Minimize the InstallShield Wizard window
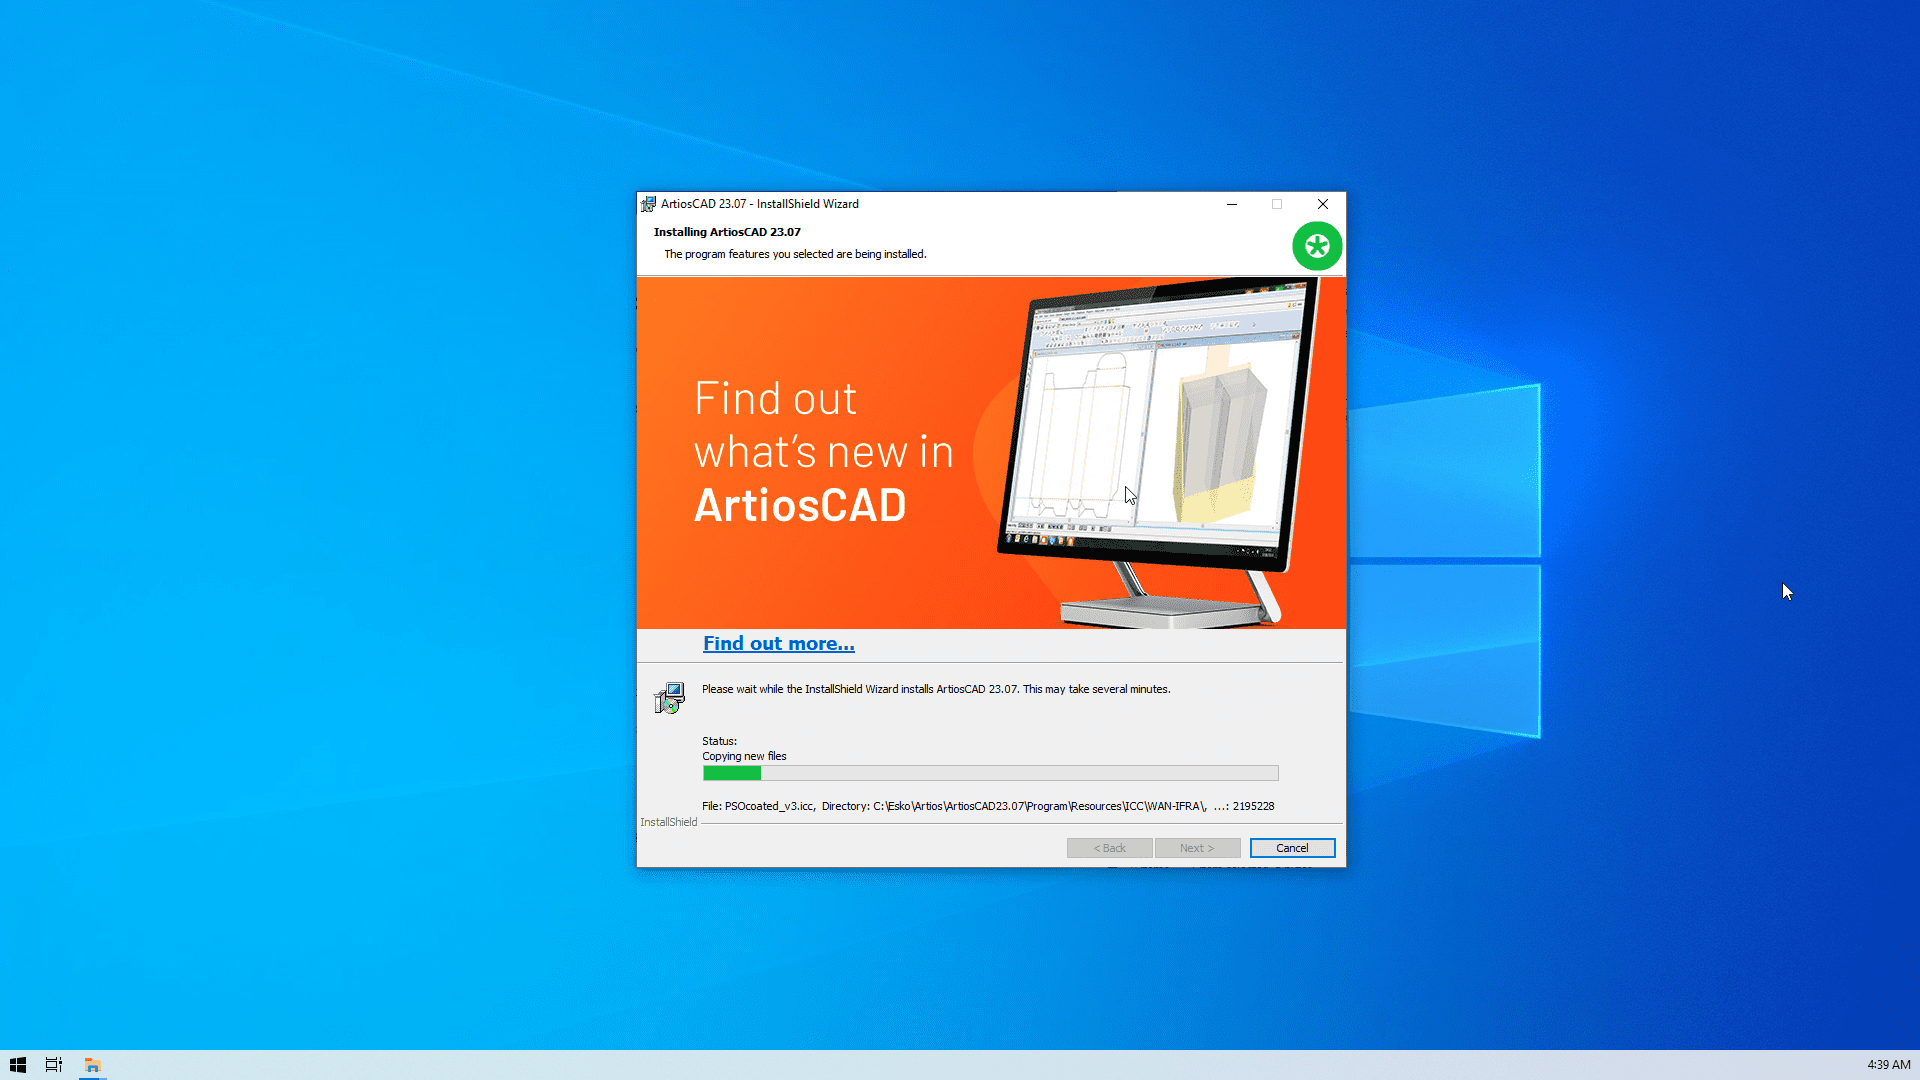Viewport: 1920px width, 1080px height. (x=1232, y=204)
